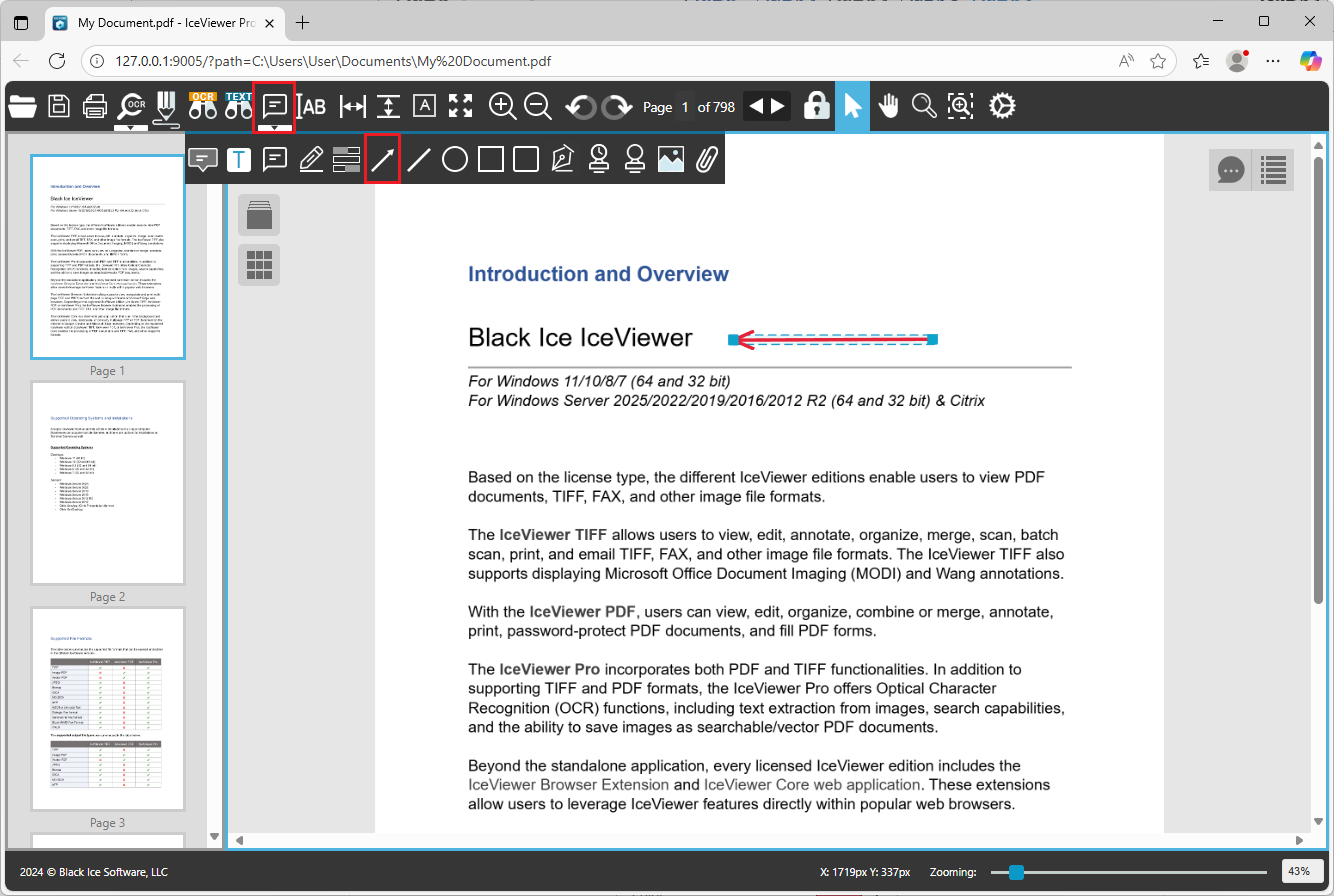Open the settings gear
This screenshot has height=896, width=1334.
[x=1003, y=106]
